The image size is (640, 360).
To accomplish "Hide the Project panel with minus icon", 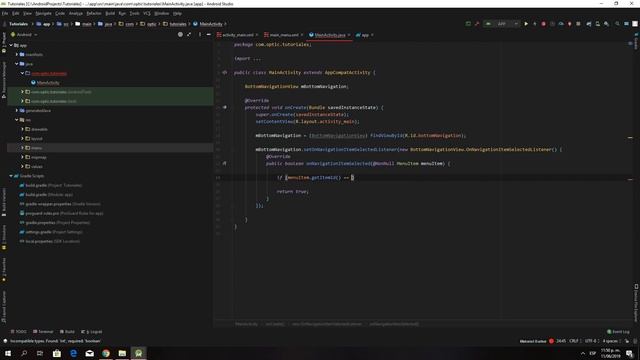I will 209,35.
